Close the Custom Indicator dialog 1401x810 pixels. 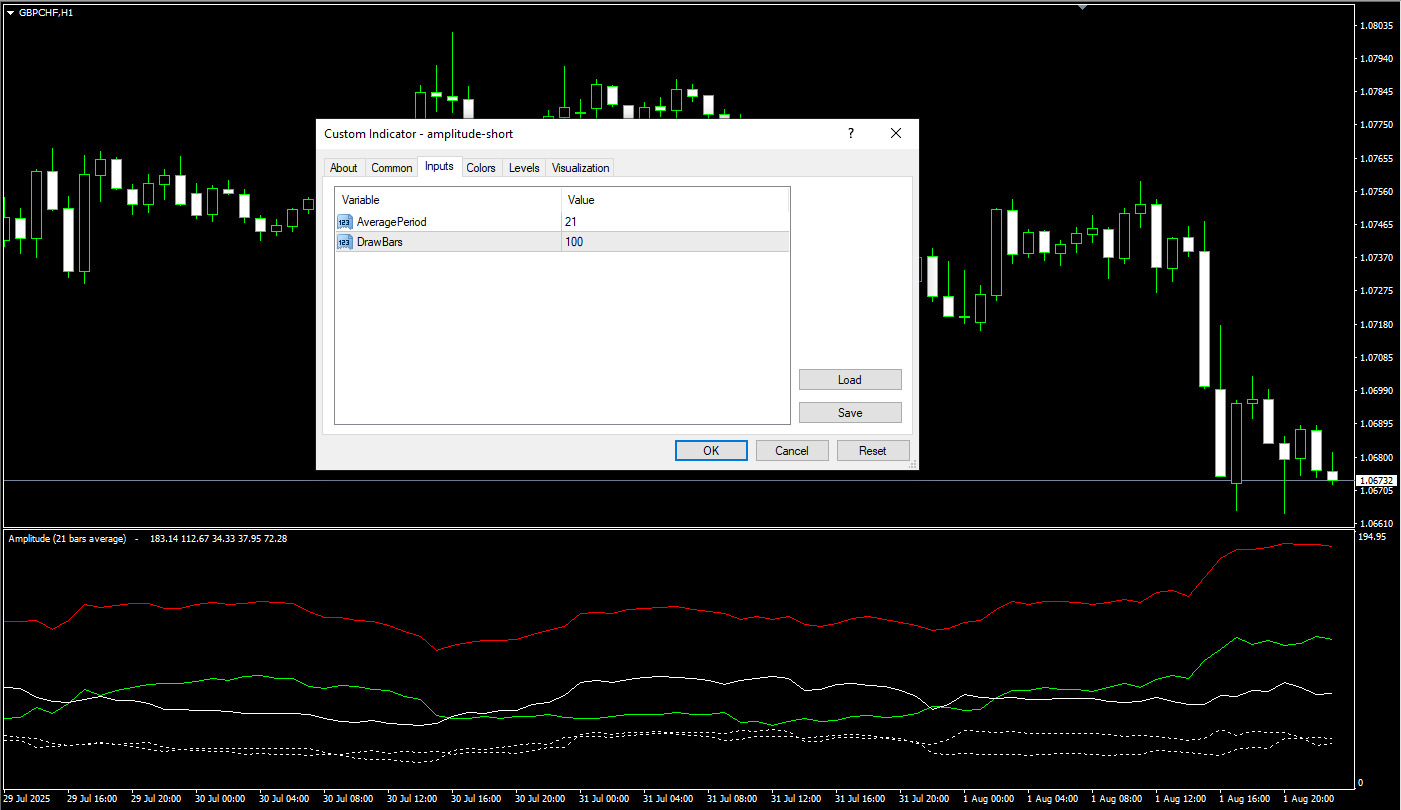(896, 133)
